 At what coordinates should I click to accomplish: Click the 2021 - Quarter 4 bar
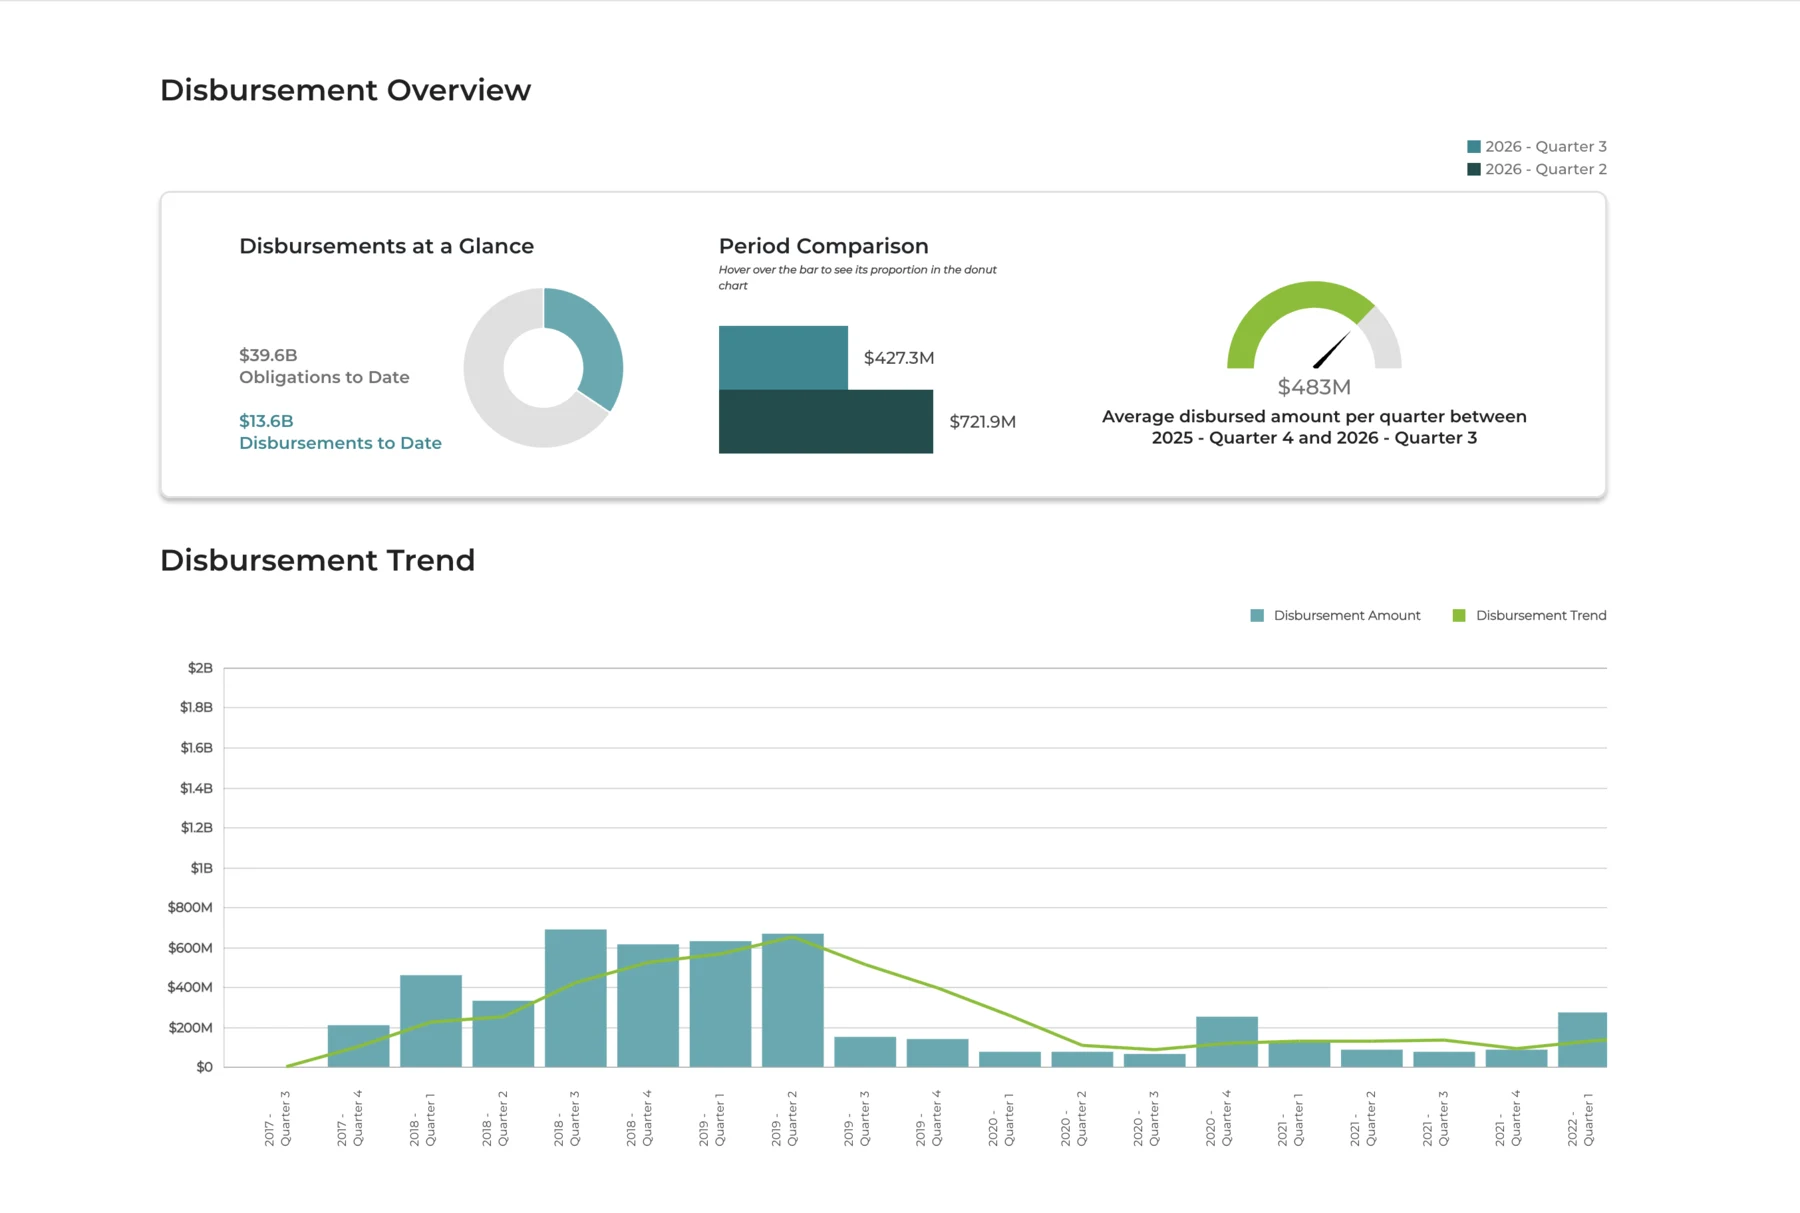1517,1059
